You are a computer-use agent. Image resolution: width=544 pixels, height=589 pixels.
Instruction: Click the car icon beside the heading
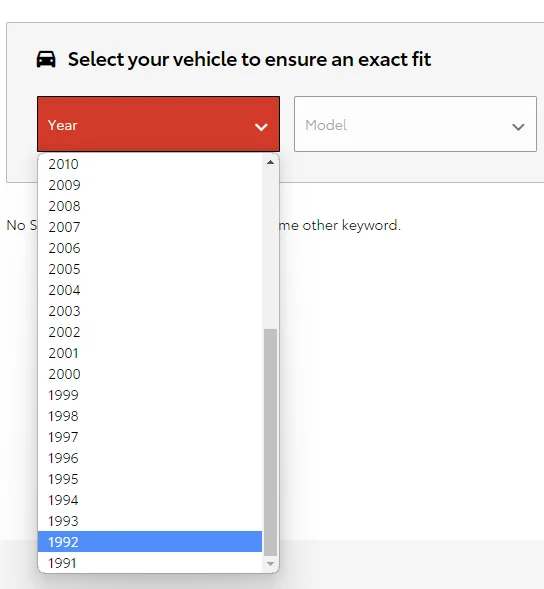point(46,59)
